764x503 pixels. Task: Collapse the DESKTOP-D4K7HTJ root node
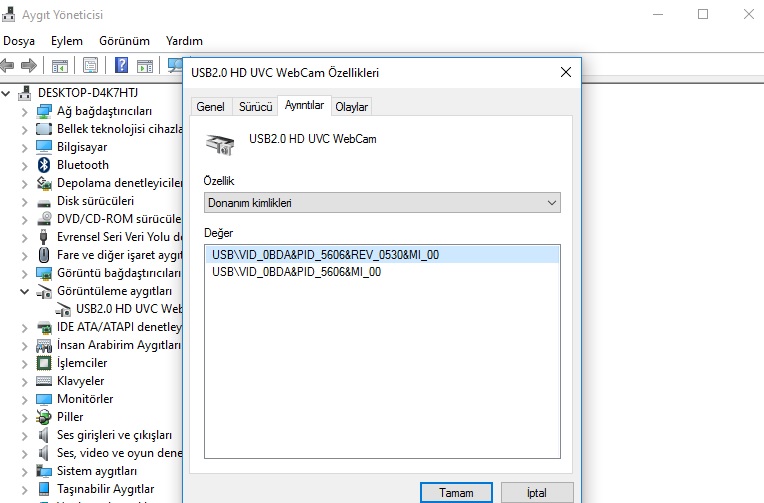click(6, 93)
